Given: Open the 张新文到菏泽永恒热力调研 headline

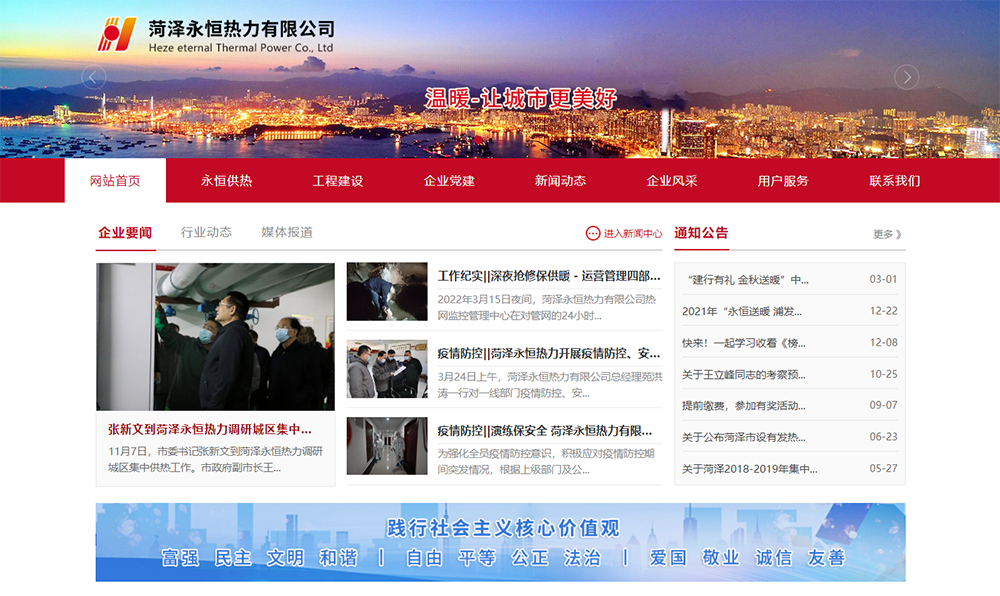Looking at the screenshot, I should [210, 429].
